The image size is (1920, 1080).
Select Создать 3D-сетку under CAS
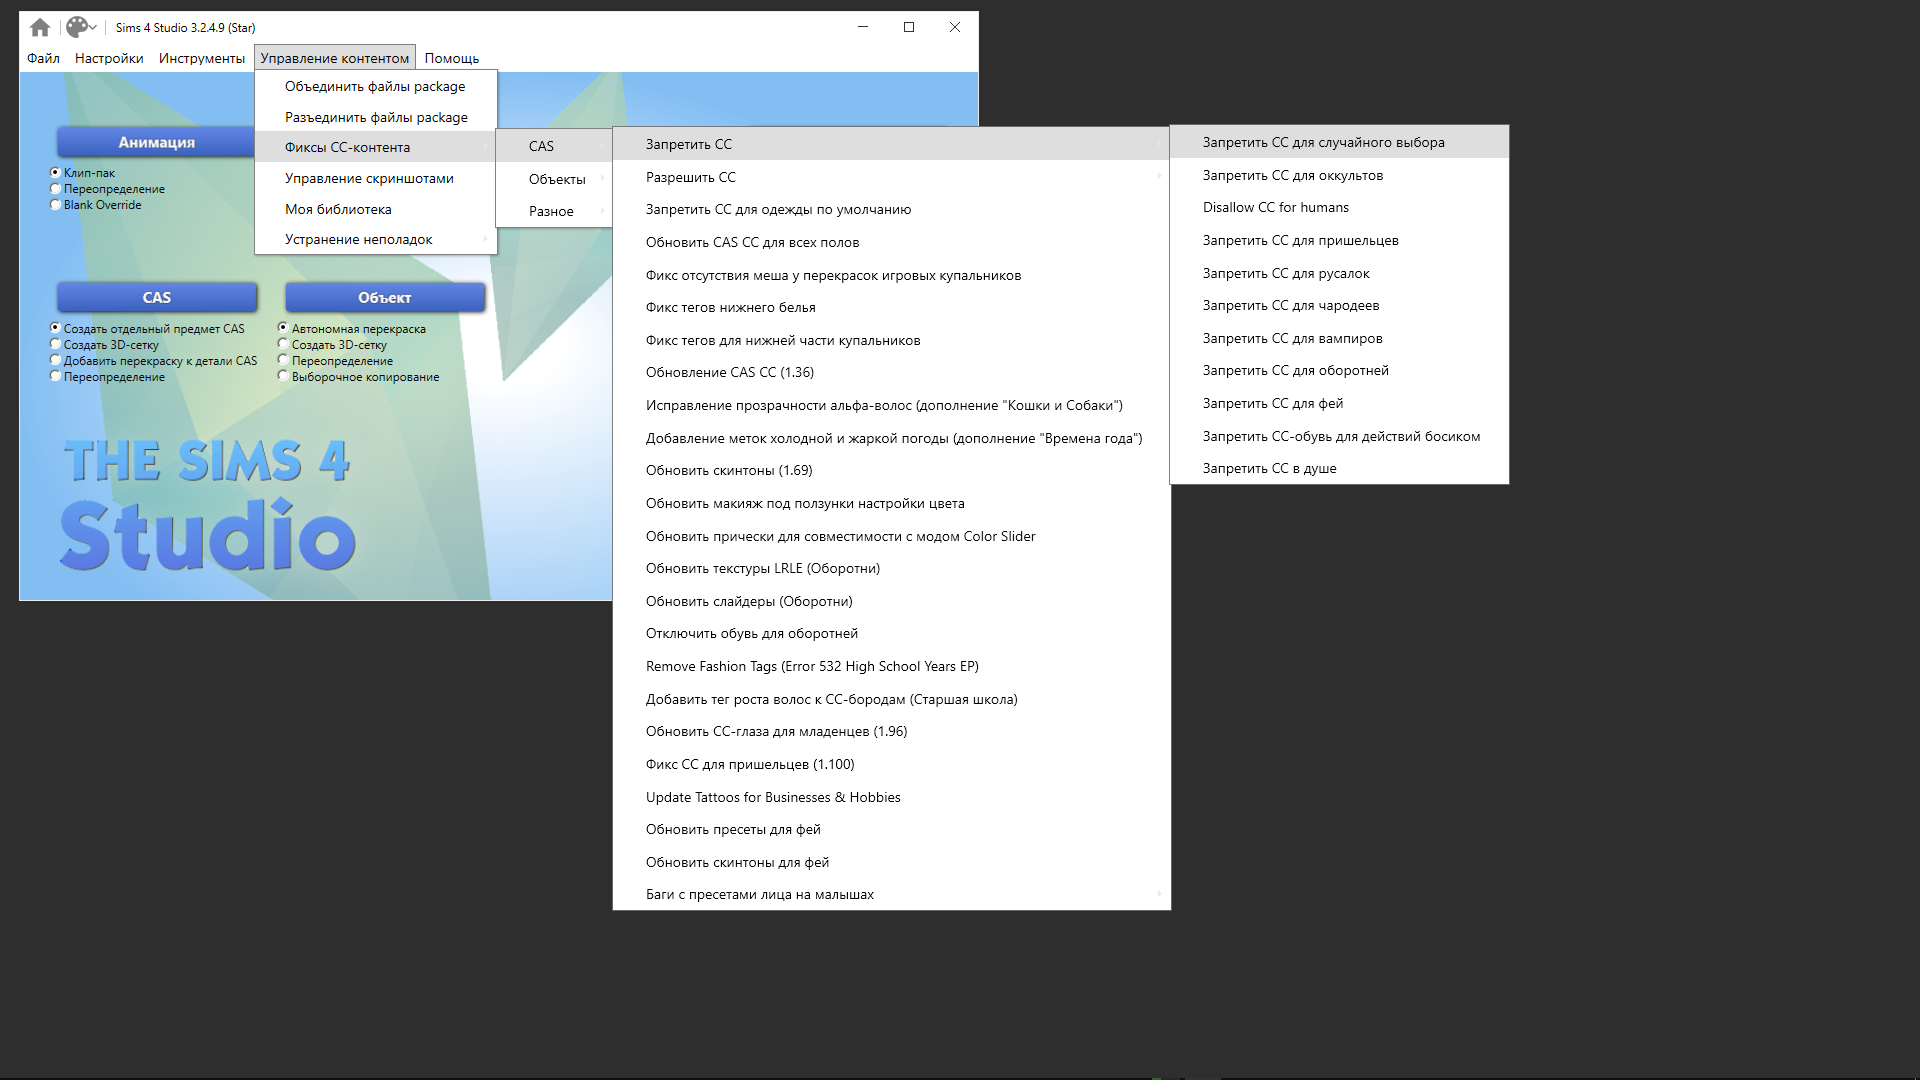(56, 345)
